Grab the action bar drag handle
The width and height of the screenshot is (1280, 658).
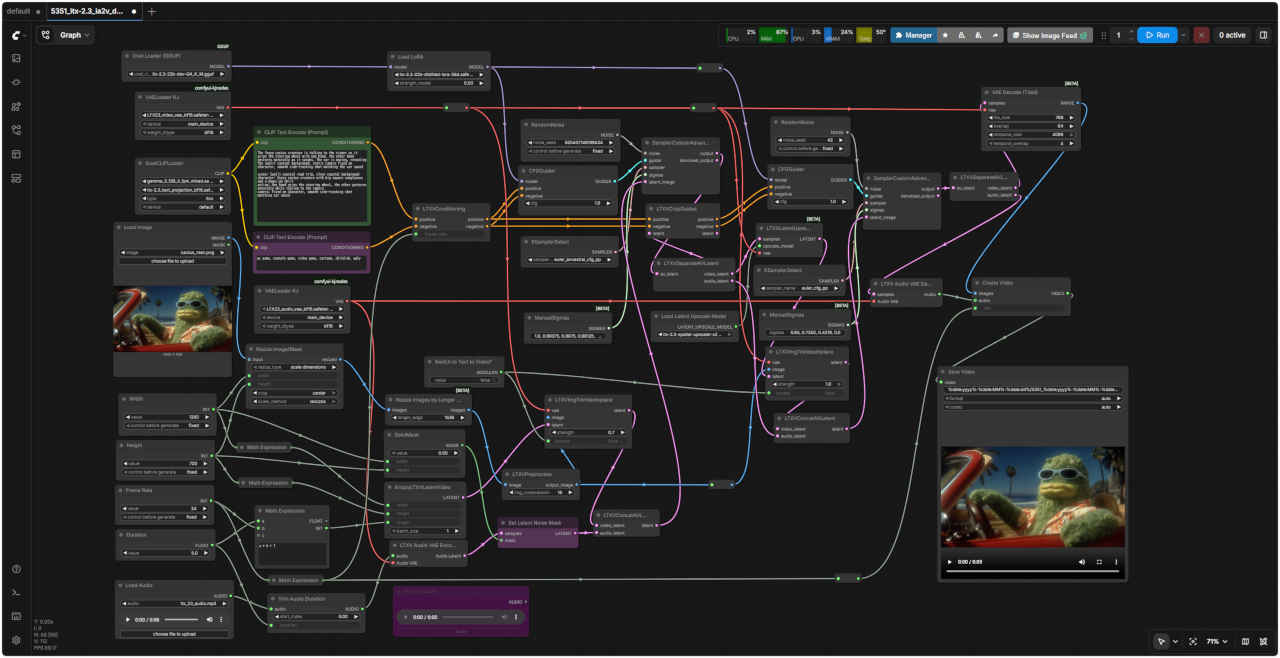pos(1104,35)
